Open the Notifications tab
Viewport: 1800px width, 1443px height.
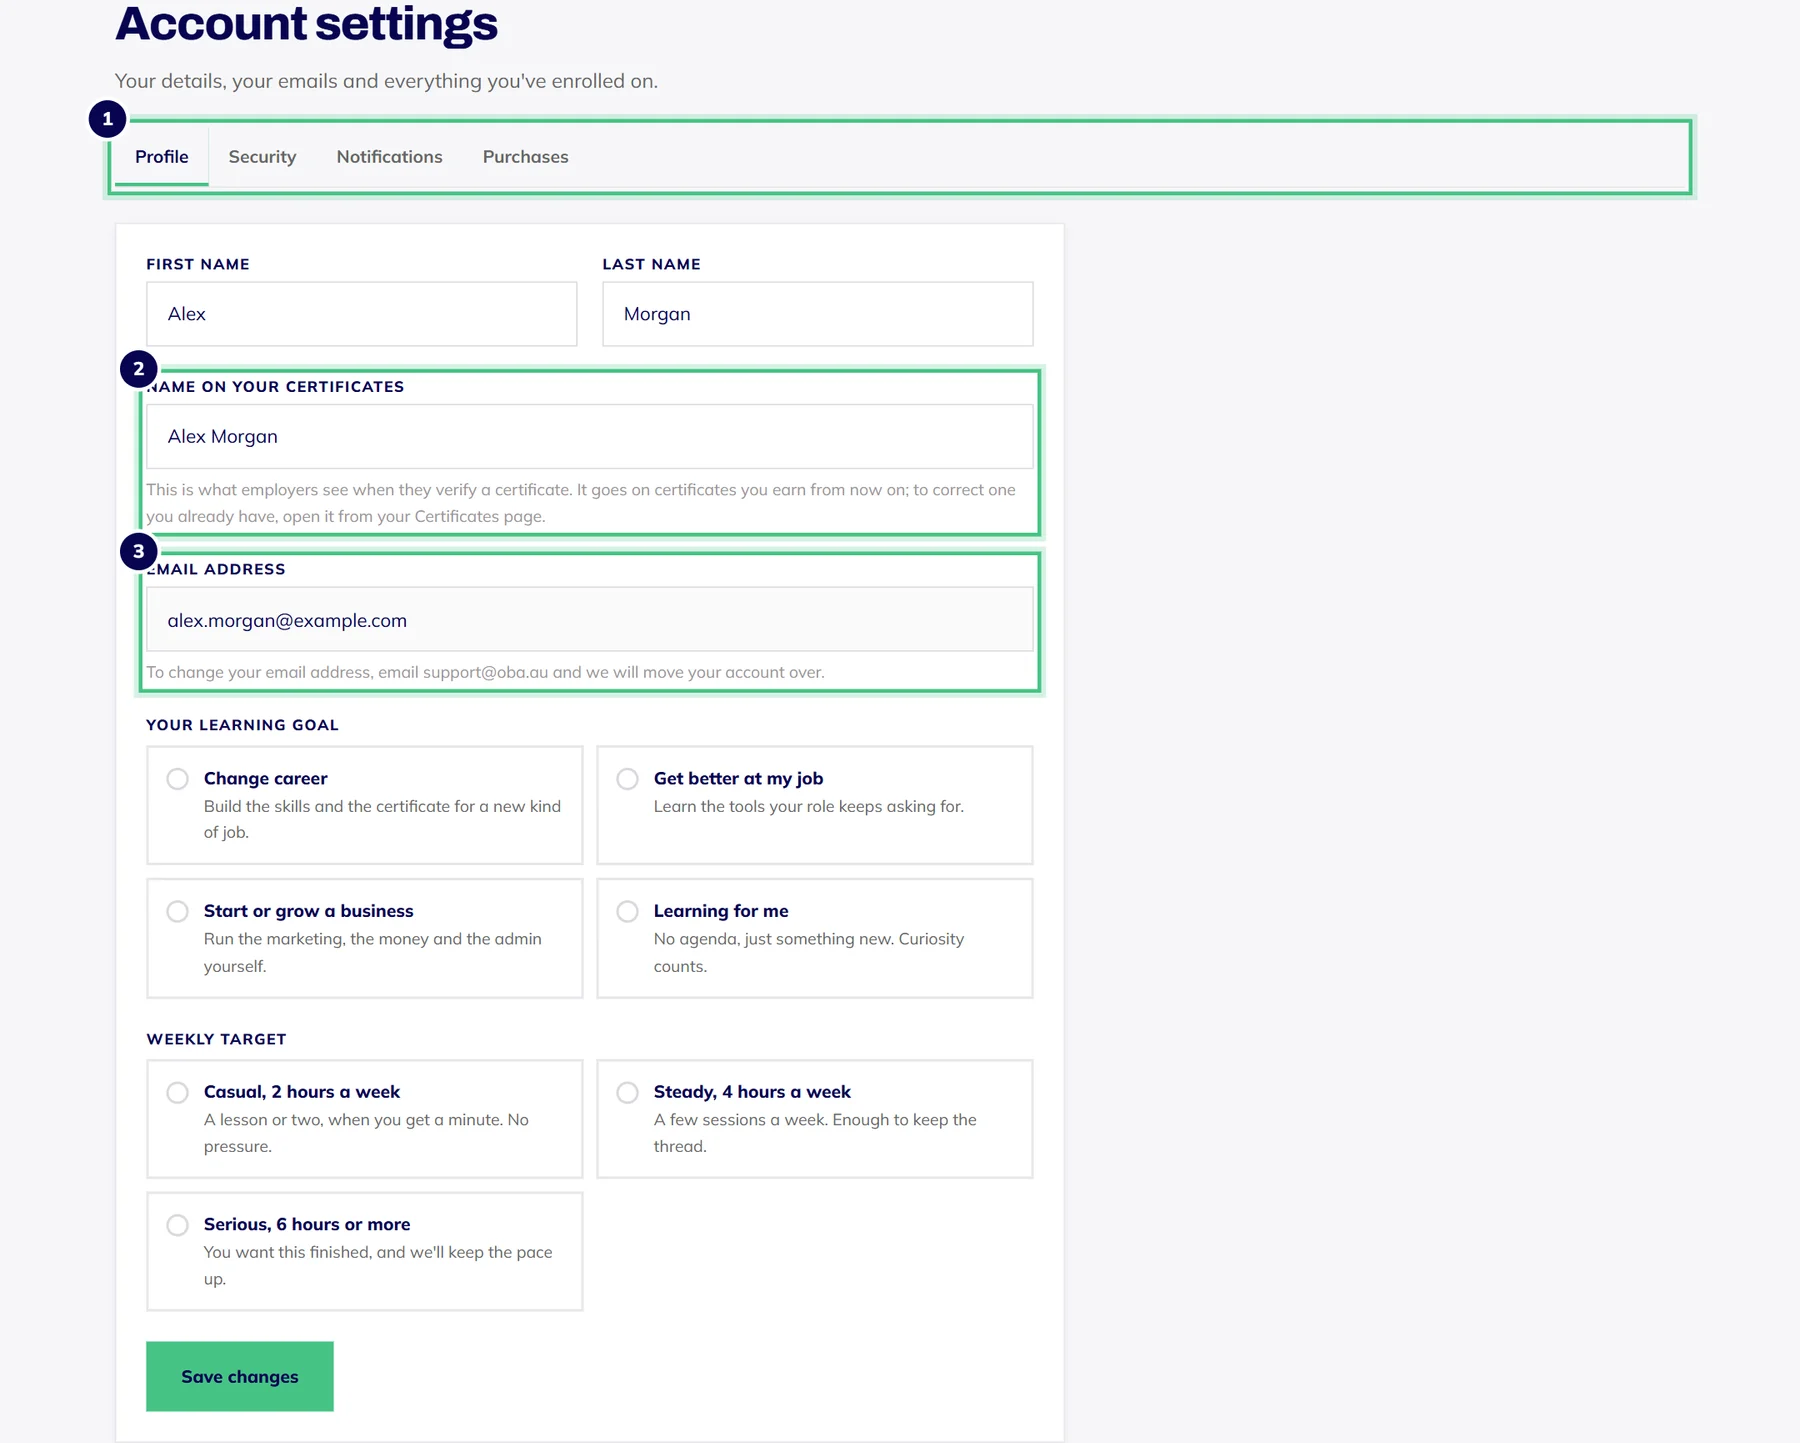389,157
